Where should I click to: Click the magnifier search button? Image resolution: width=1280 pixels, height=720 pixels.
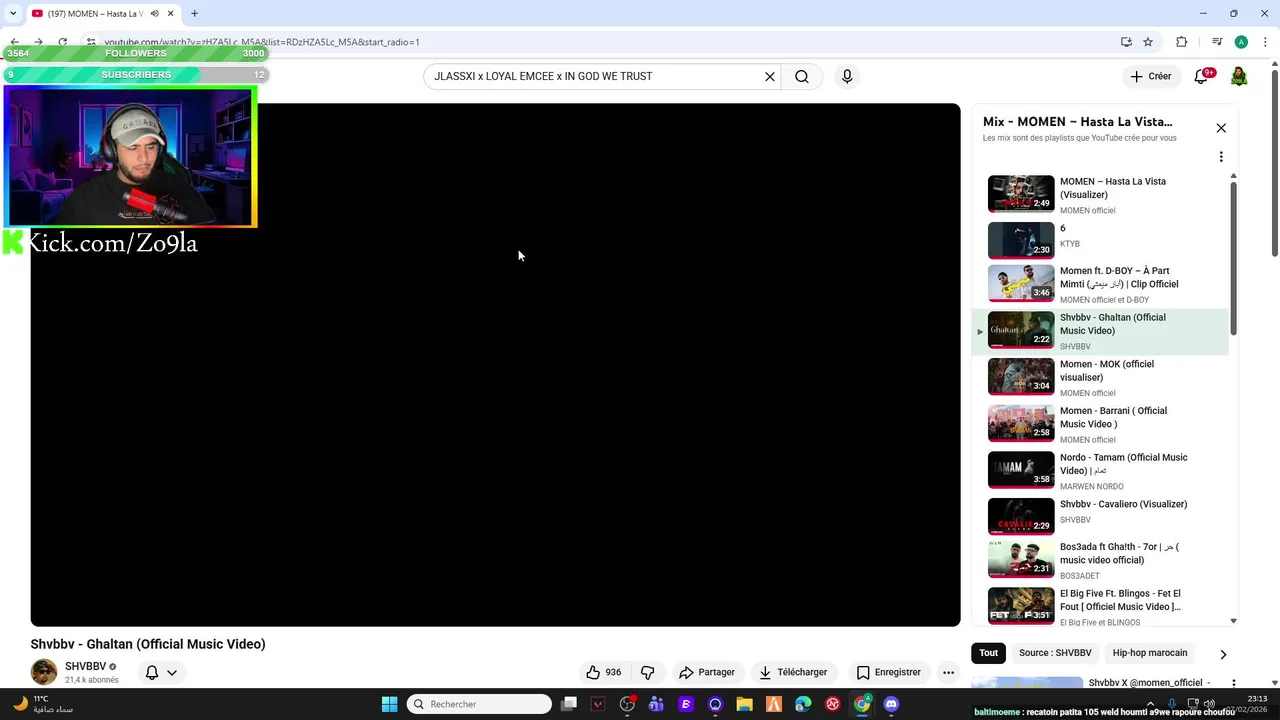coord(802,76)
